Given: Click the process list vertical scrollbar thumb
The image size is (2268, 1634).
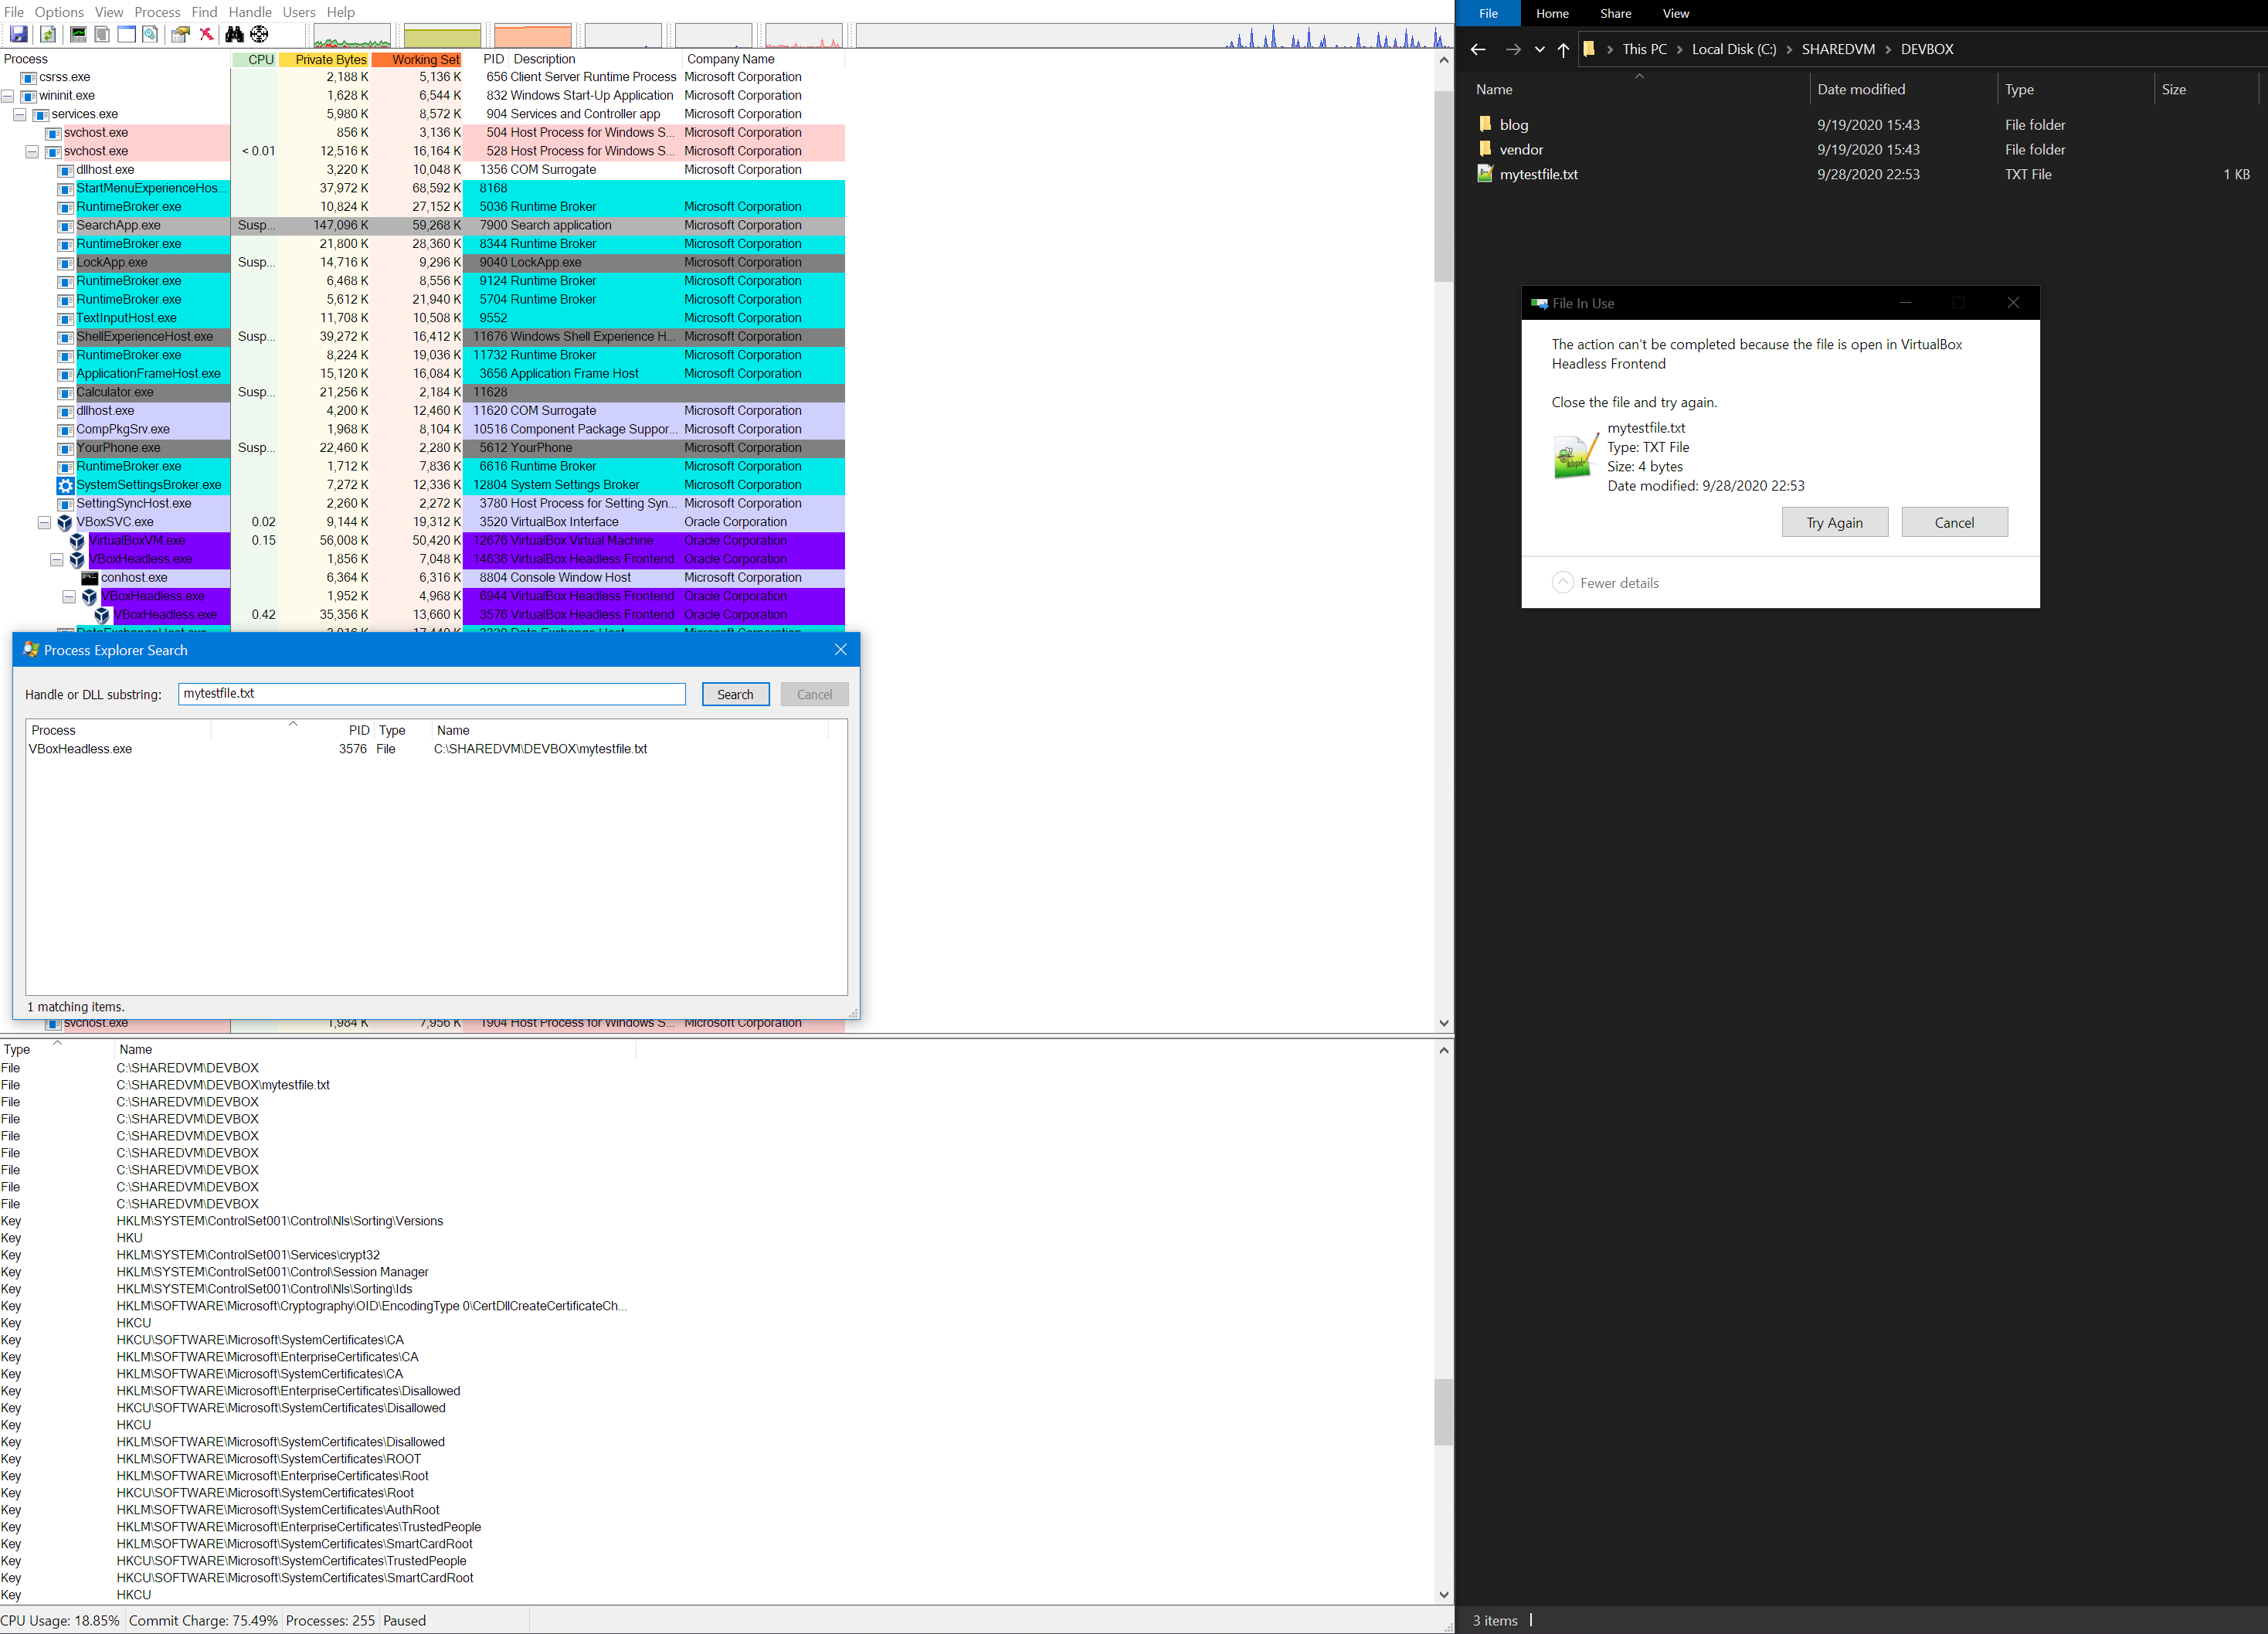Looking at the screenshot, I should 1443,186.
